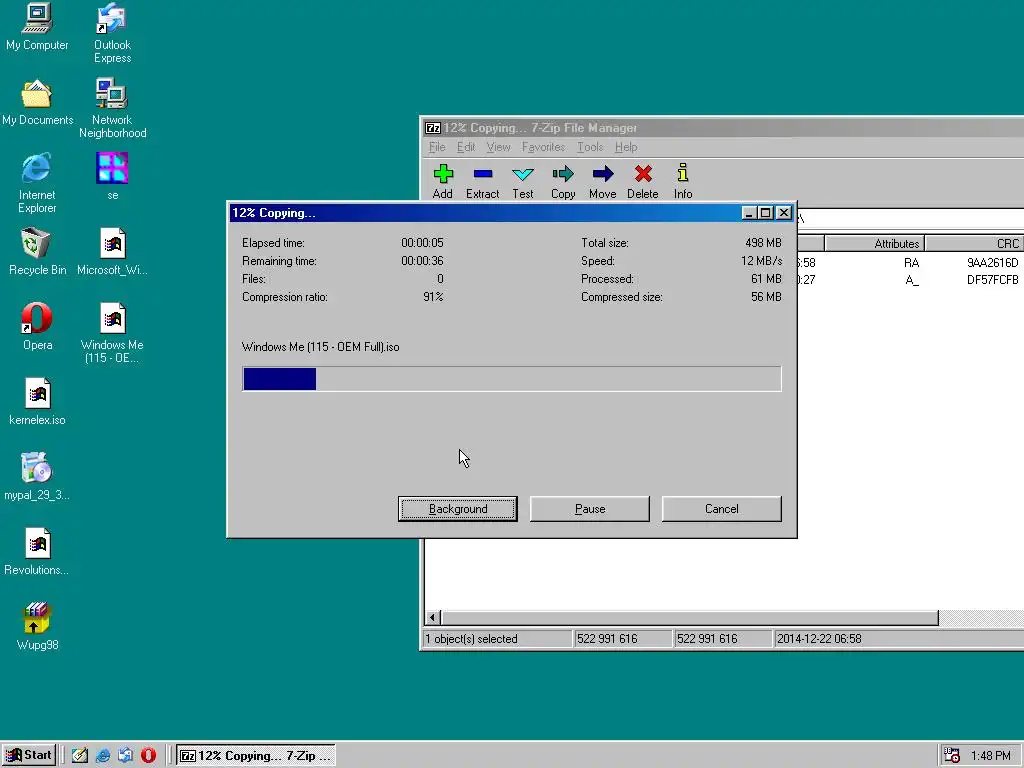Select Recycle Bin desktop icon
The width and height of the screenshot is (1024, 768).
click(x=37, y=252)
